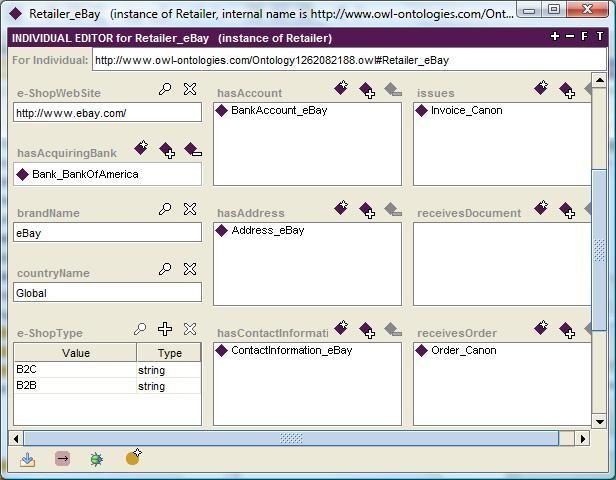
Task: Click inside the empty receivesDocument list box
Action: pyautogui.click(x=502, y=264)
